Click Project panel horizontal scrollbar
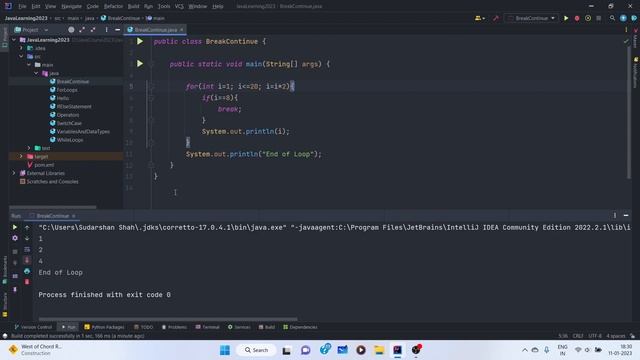Screen dimensions: 640x360 click(53, 207)
